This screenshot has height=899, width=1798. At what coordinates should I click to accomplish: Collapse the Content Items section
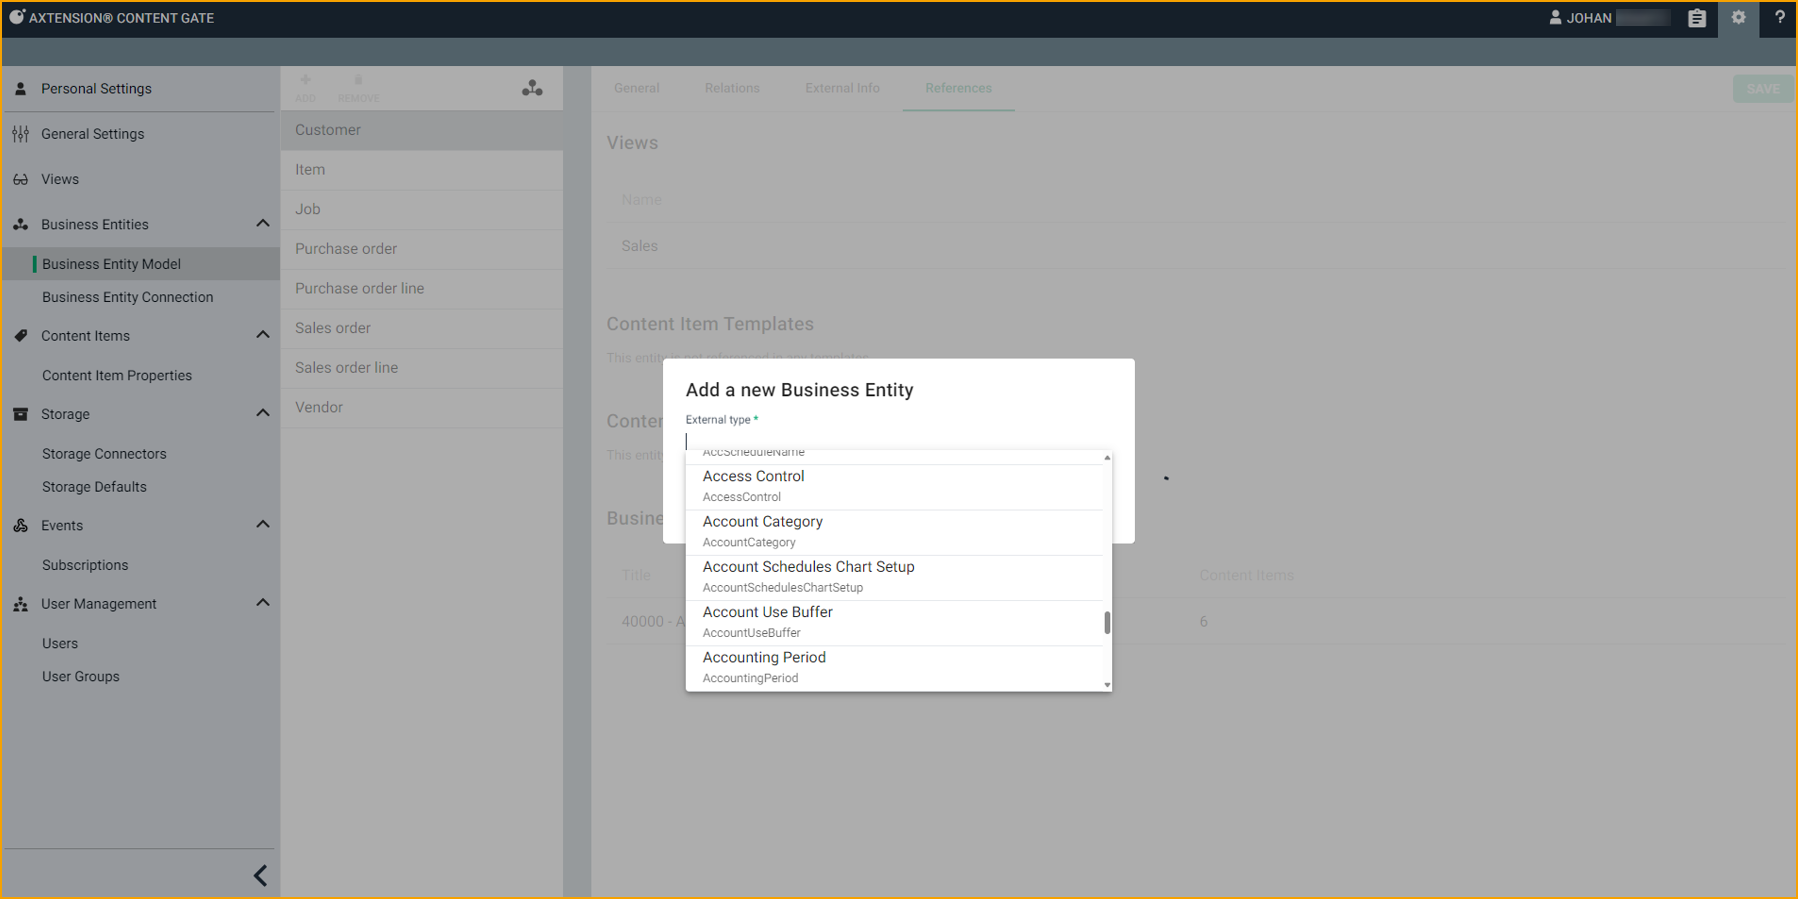click(x=263, y=335)
